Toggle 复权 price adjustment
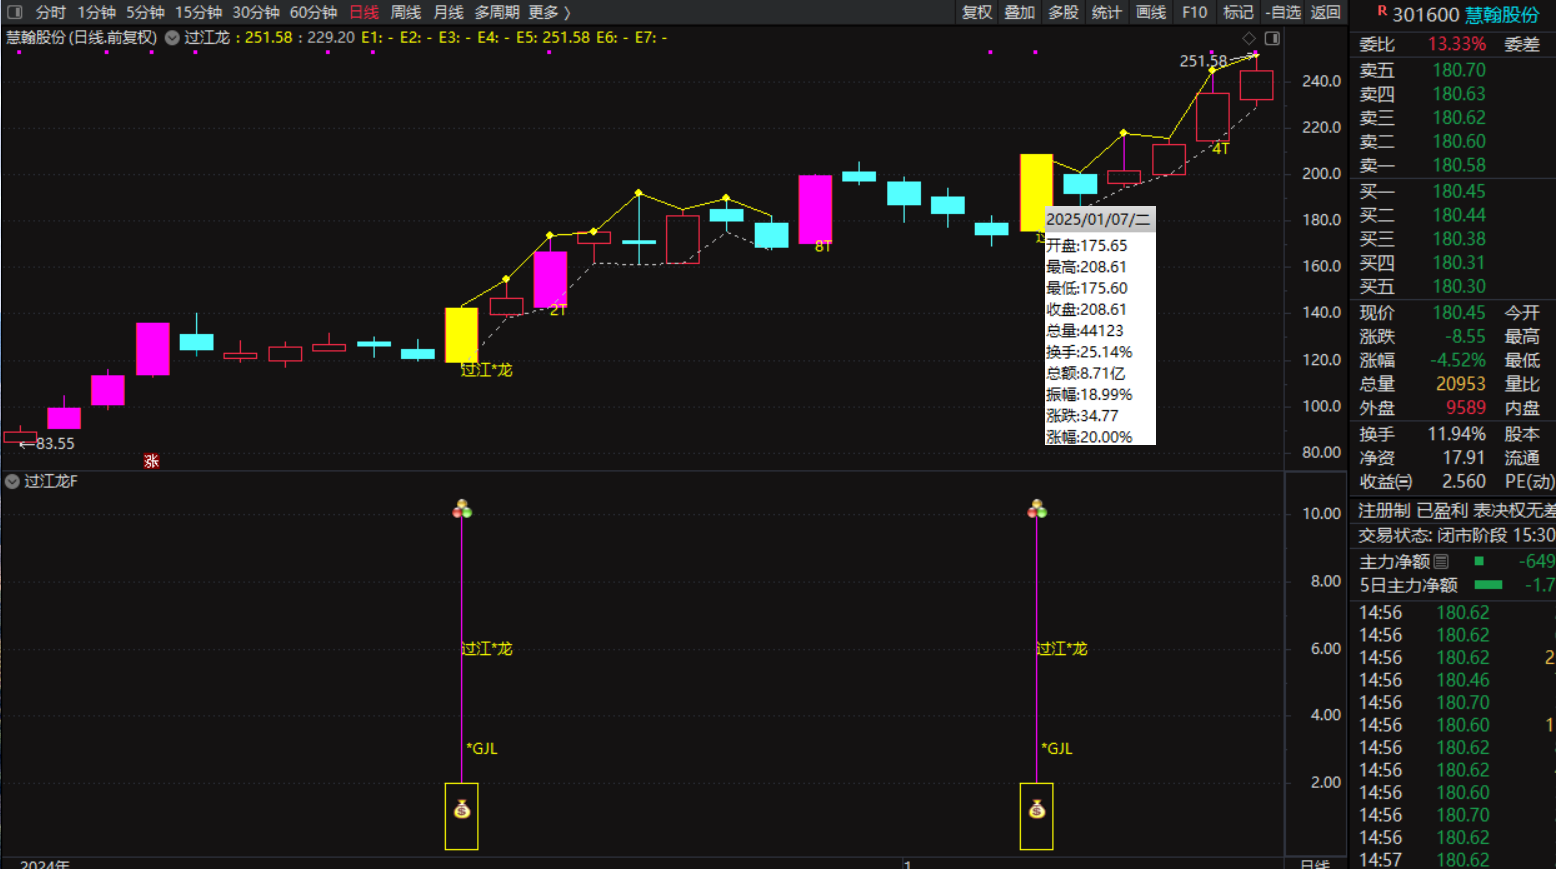The width and height of the screenshot is (1556, 869). 976,12
